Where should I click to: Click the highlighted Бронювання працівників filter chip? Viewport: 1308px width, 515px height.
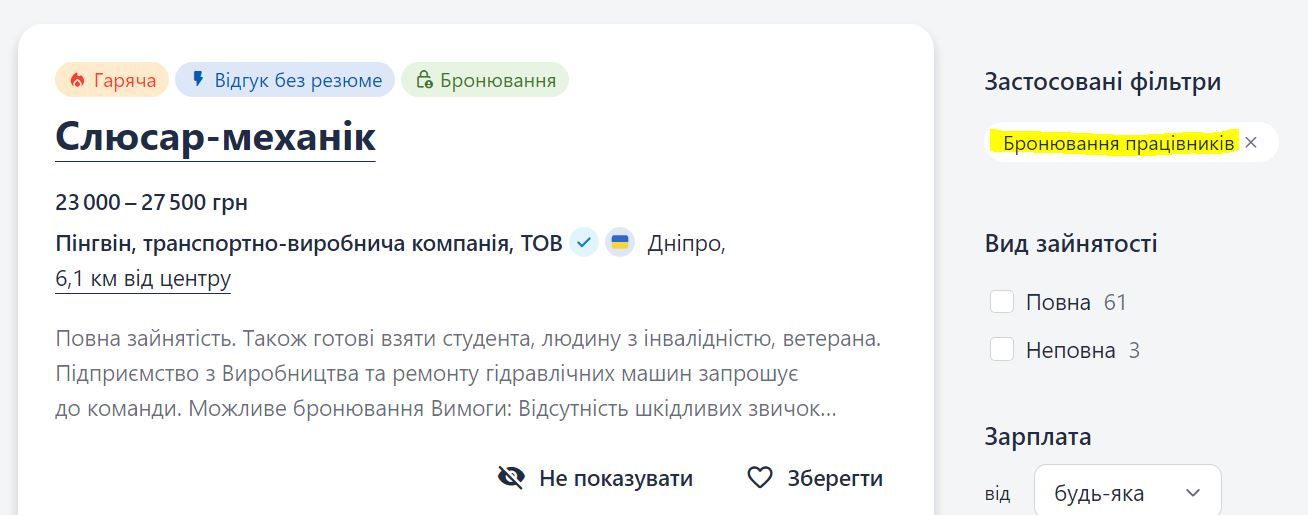pyautogui.click(x=1118, y=143)
